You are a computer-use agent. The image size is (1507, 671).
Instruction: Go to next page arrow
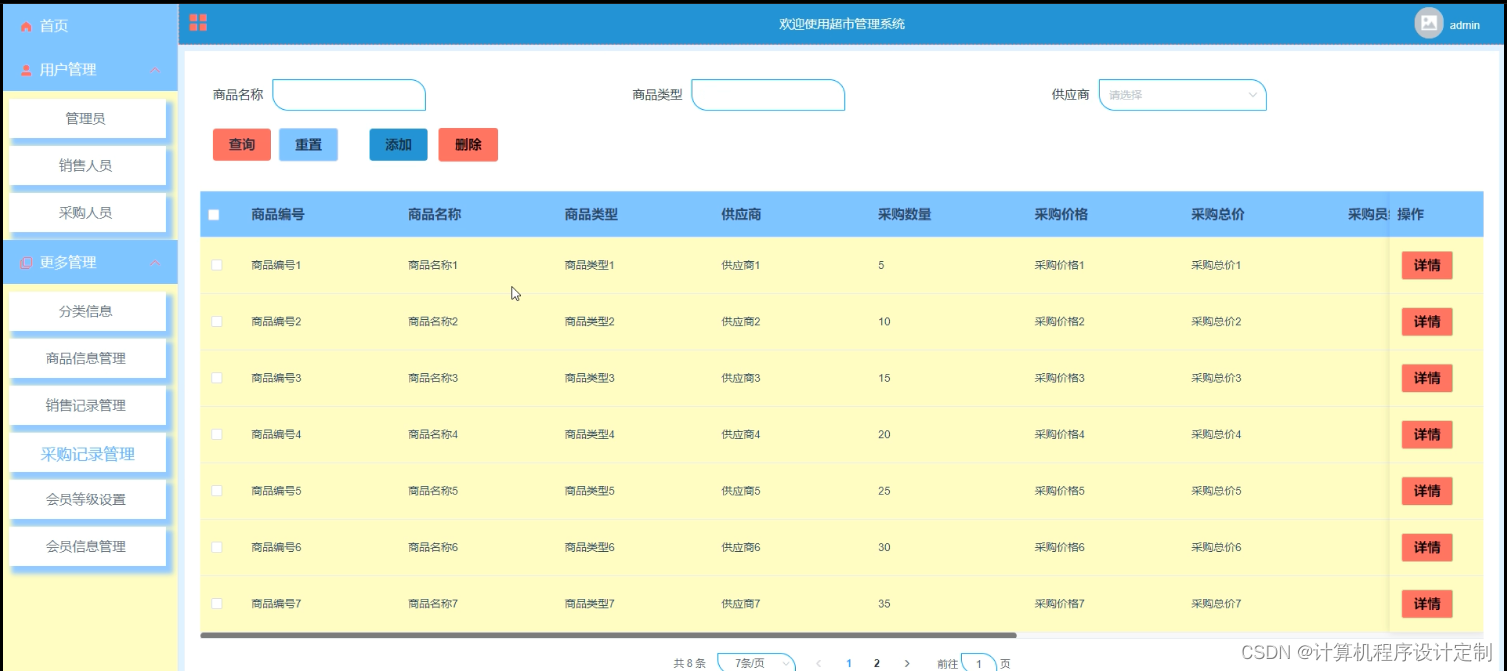click(x=907, y=663)
